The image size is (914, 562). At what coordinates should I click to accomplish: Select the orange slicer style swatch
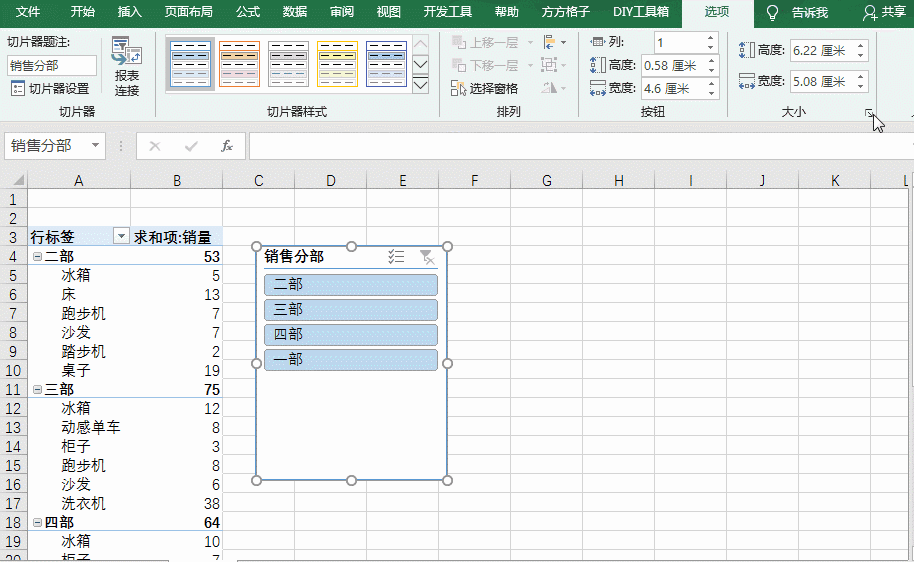coord(239,64)
